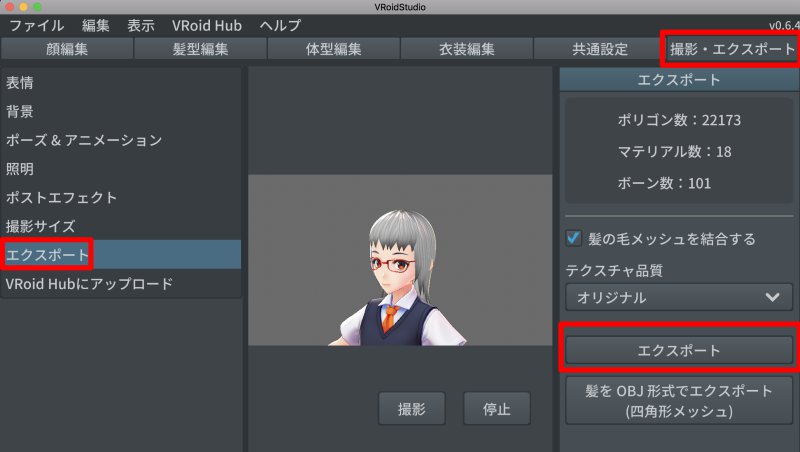
Task: Click the ボーン数：101 text
Action: coord(664,184)
